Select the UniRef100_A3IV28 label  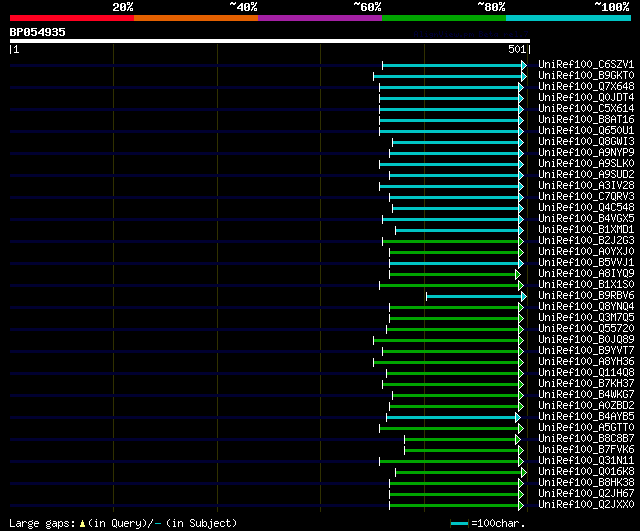586,186
